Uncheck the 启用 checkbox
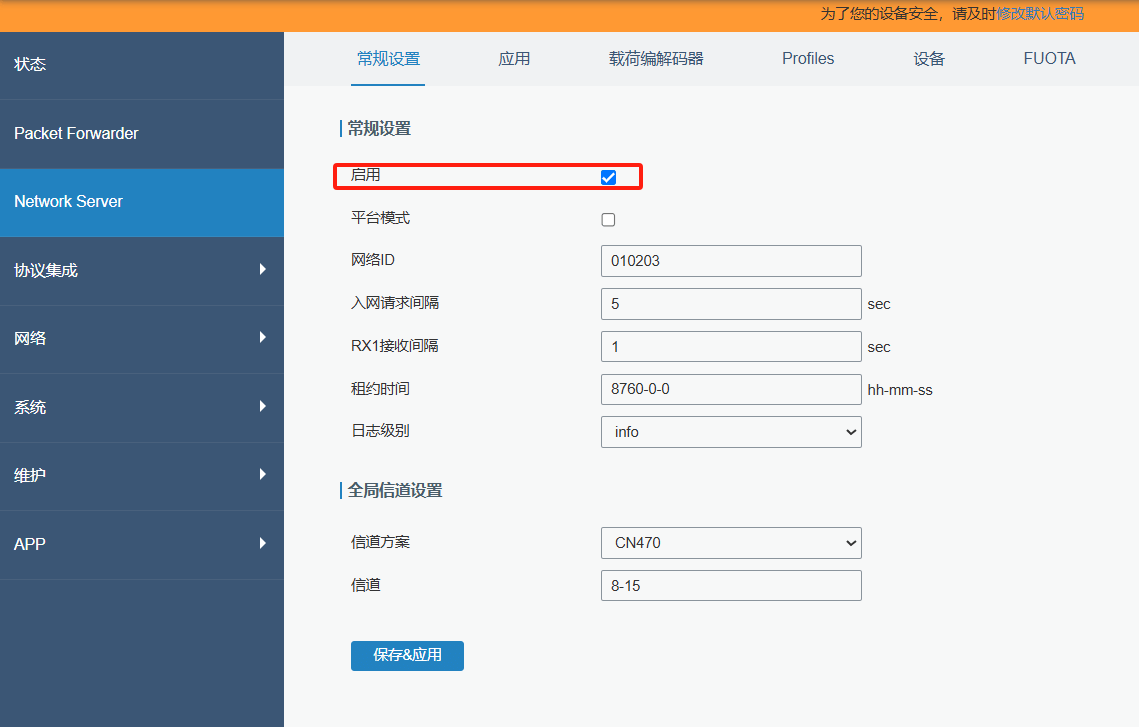This screenshot has height=727, width=1139. point(608,177)
